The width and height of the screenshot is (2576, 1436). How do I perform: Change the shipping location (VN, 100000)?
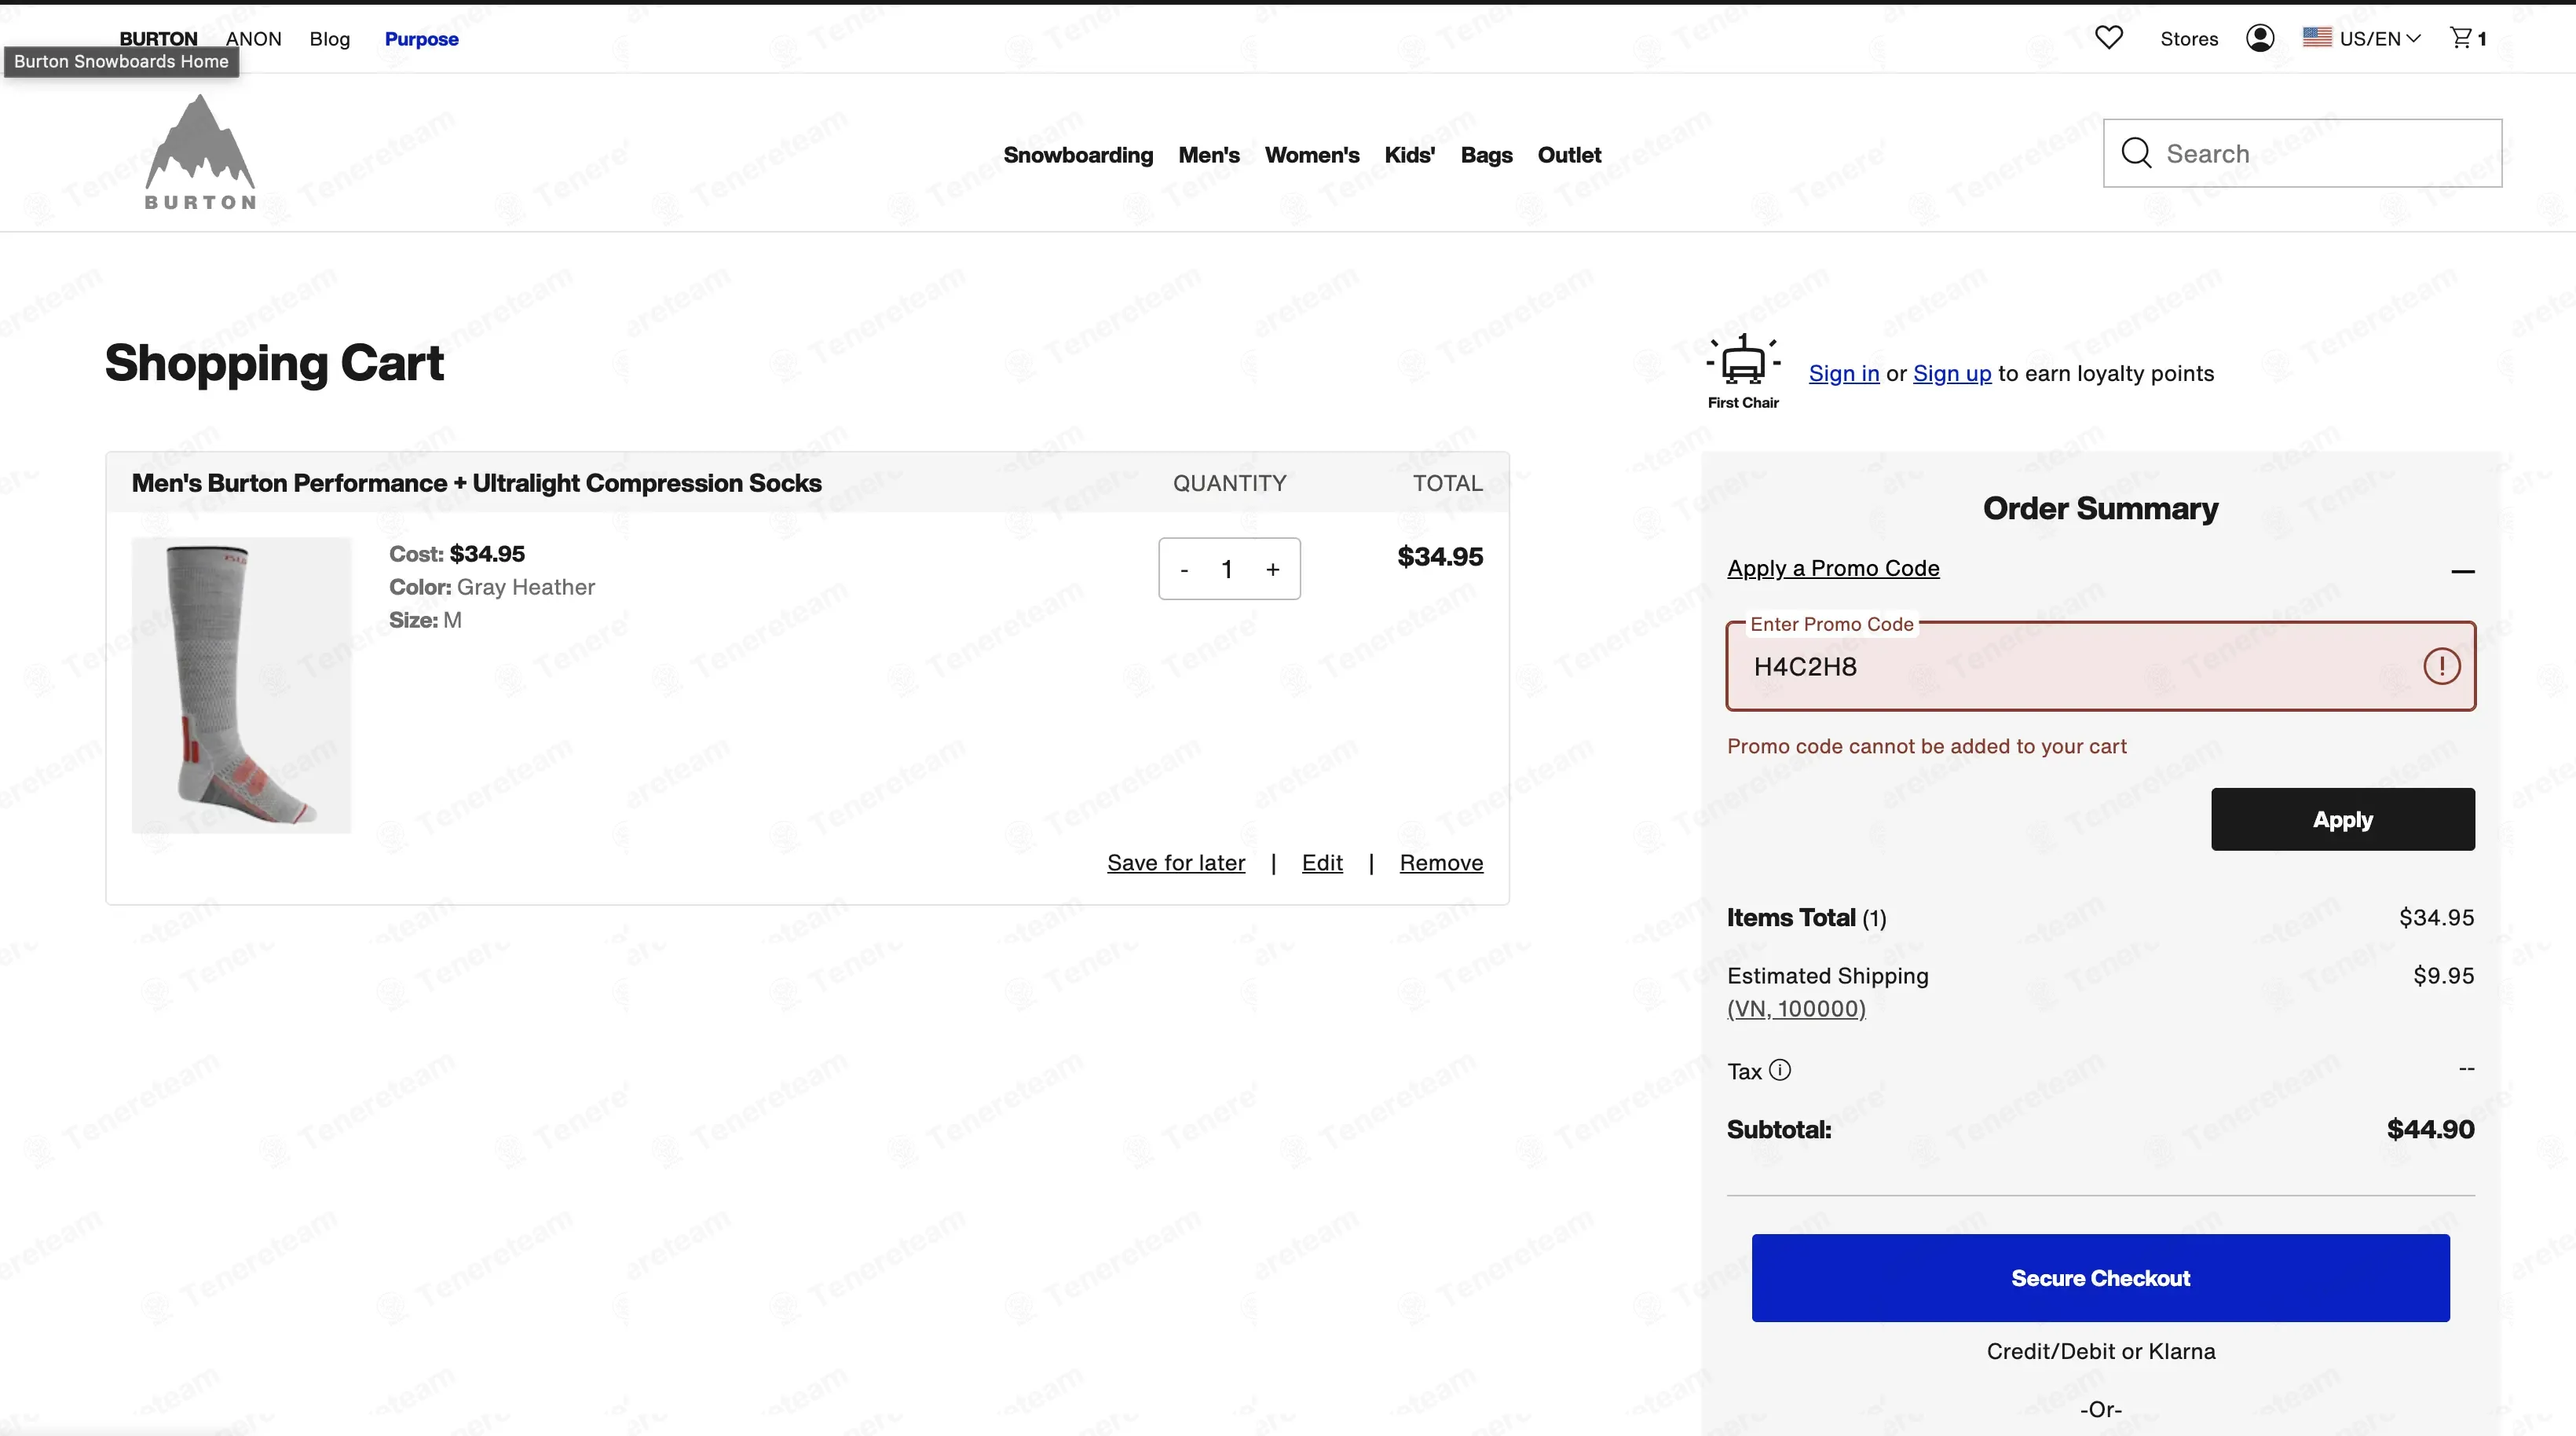coord(1796,1008)
